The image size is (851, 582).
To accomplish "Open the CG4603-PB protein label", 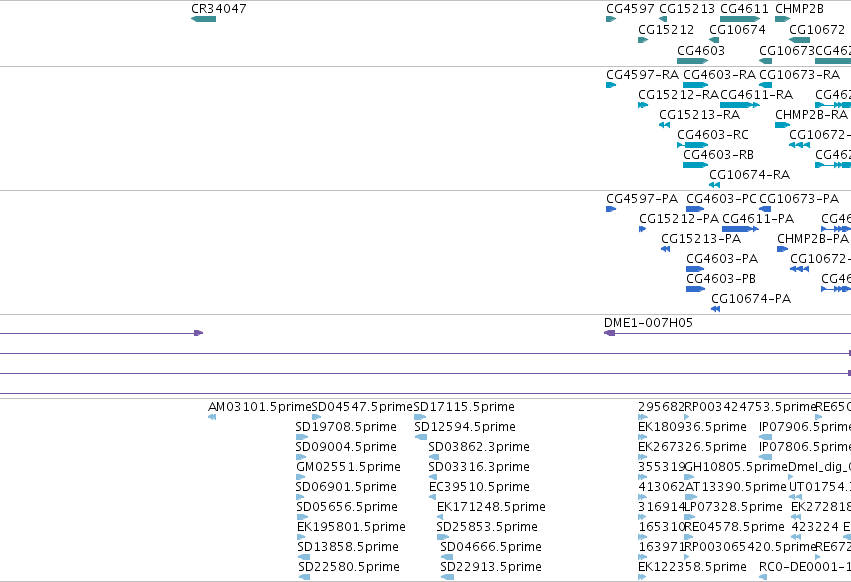I will [721, 279].
